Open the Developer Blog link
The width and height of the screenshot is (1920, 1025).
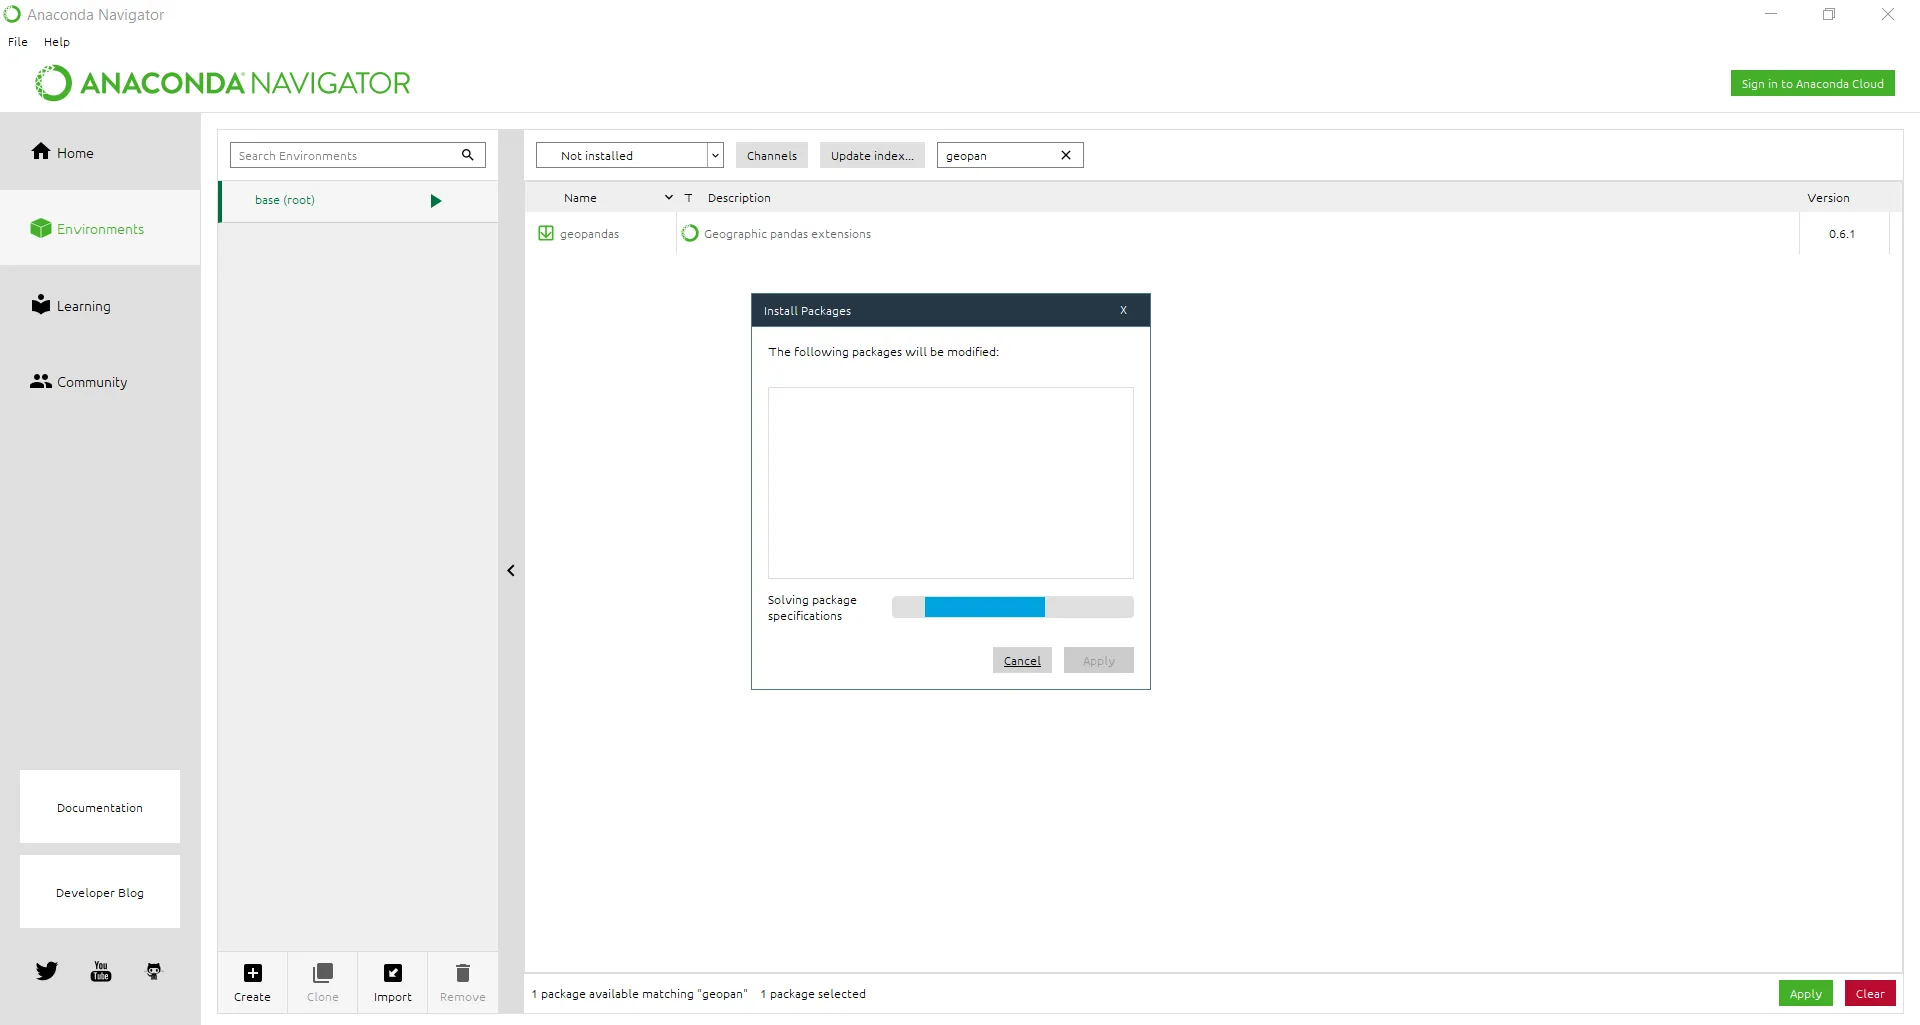[x=100, y=892]
